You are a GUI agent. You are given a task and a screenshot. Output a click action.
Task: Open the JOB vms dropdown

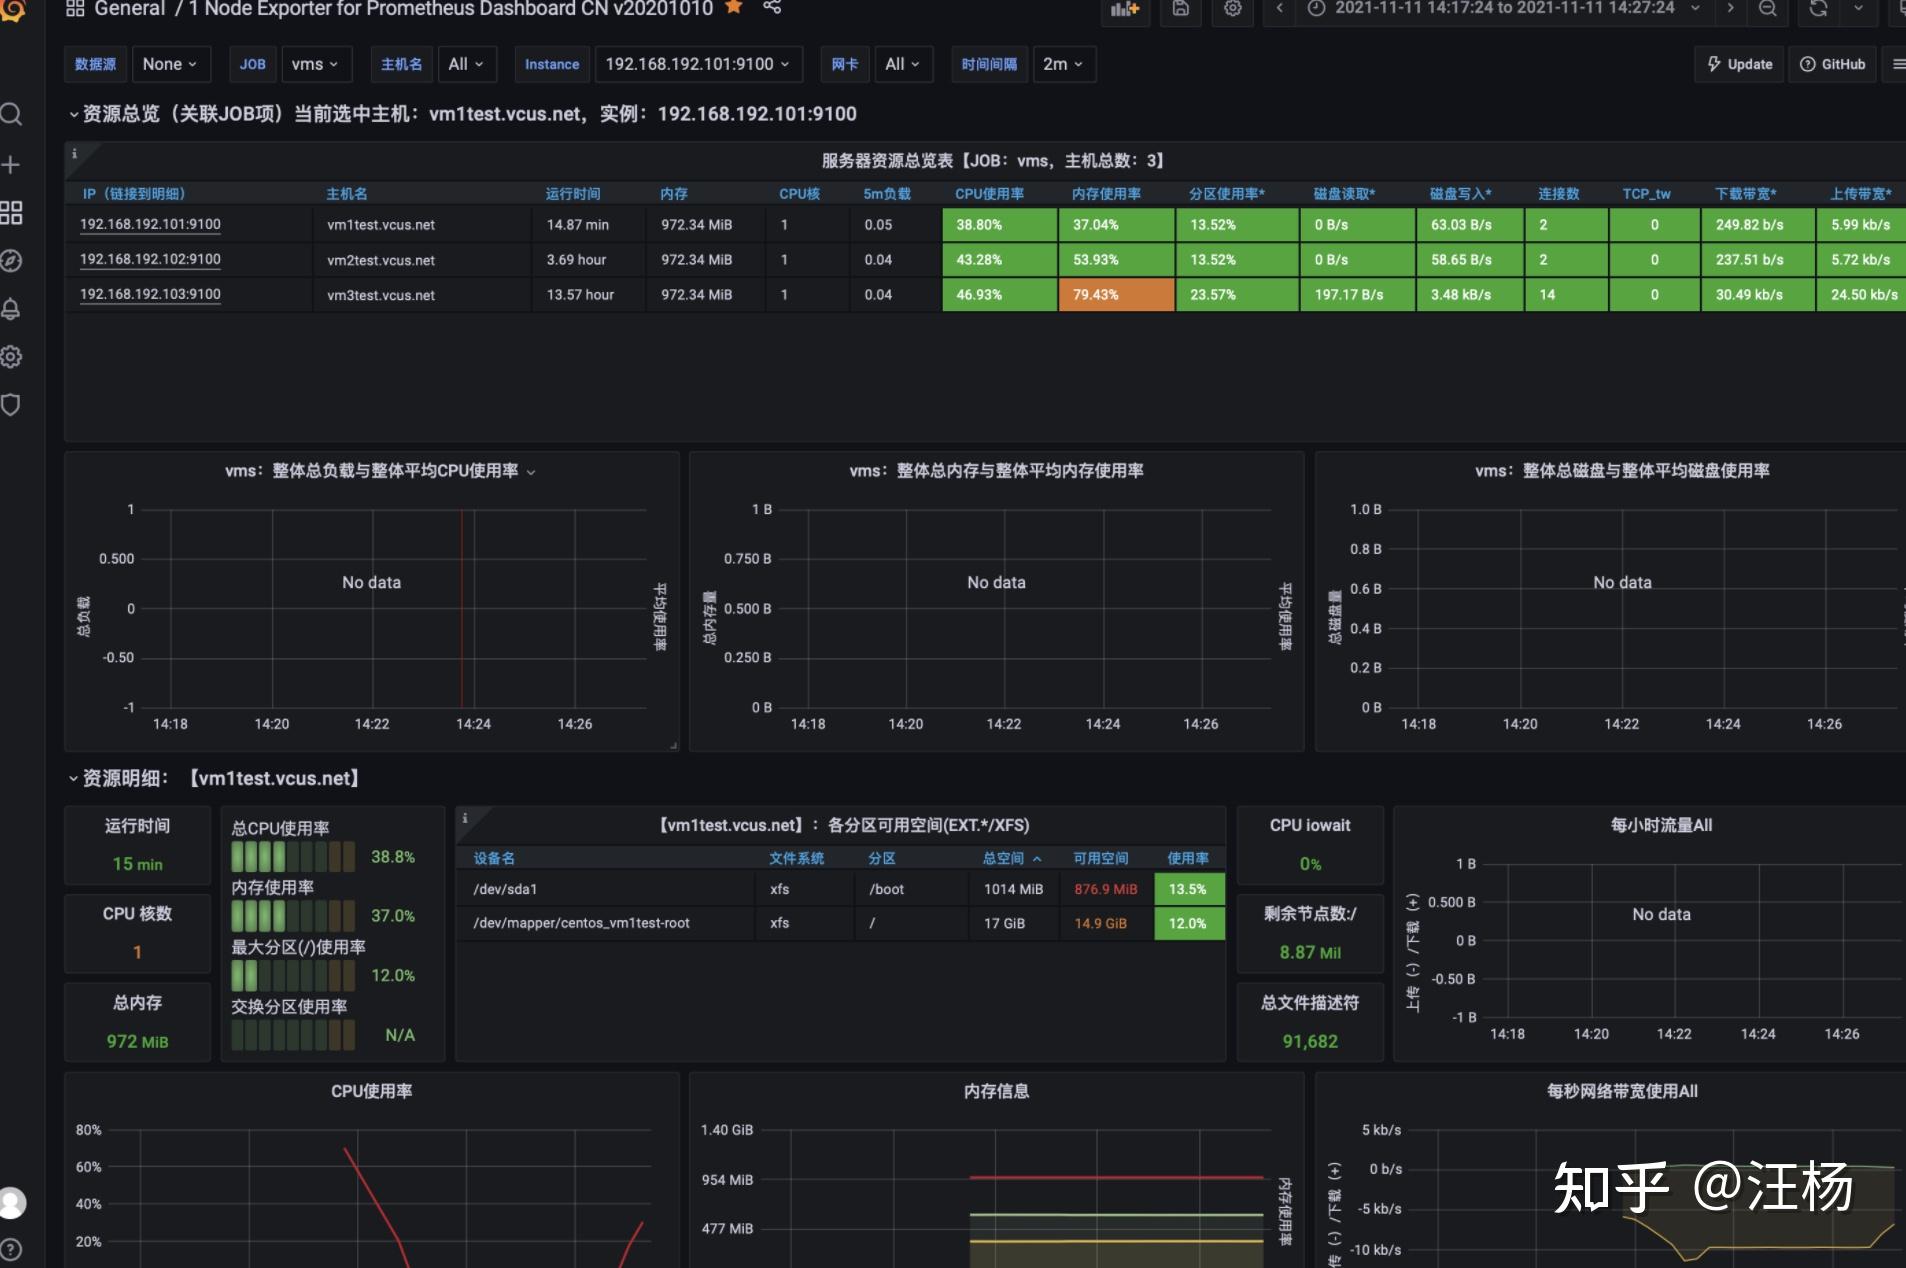point(316,64)
